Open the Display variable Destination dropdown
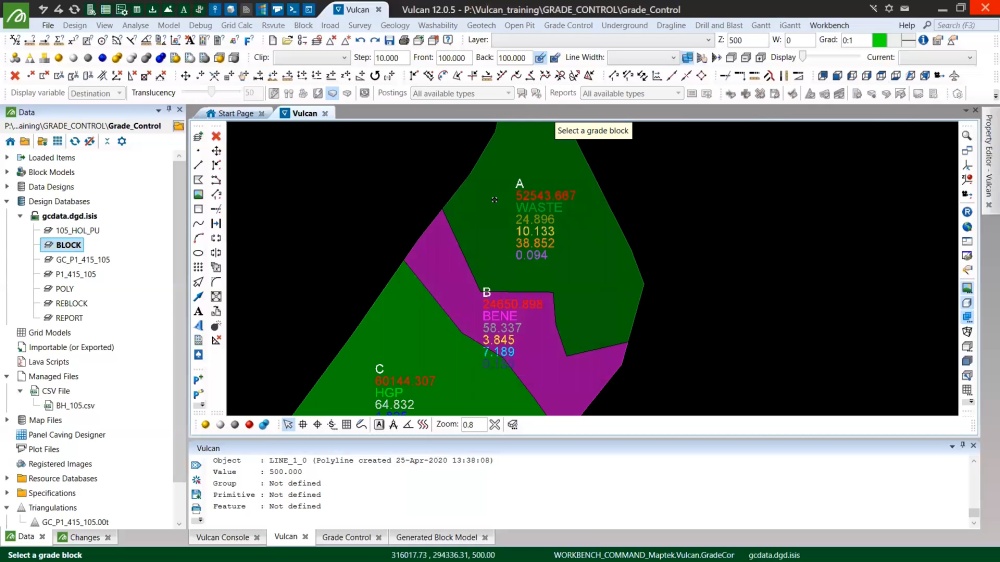 point(96,93)
